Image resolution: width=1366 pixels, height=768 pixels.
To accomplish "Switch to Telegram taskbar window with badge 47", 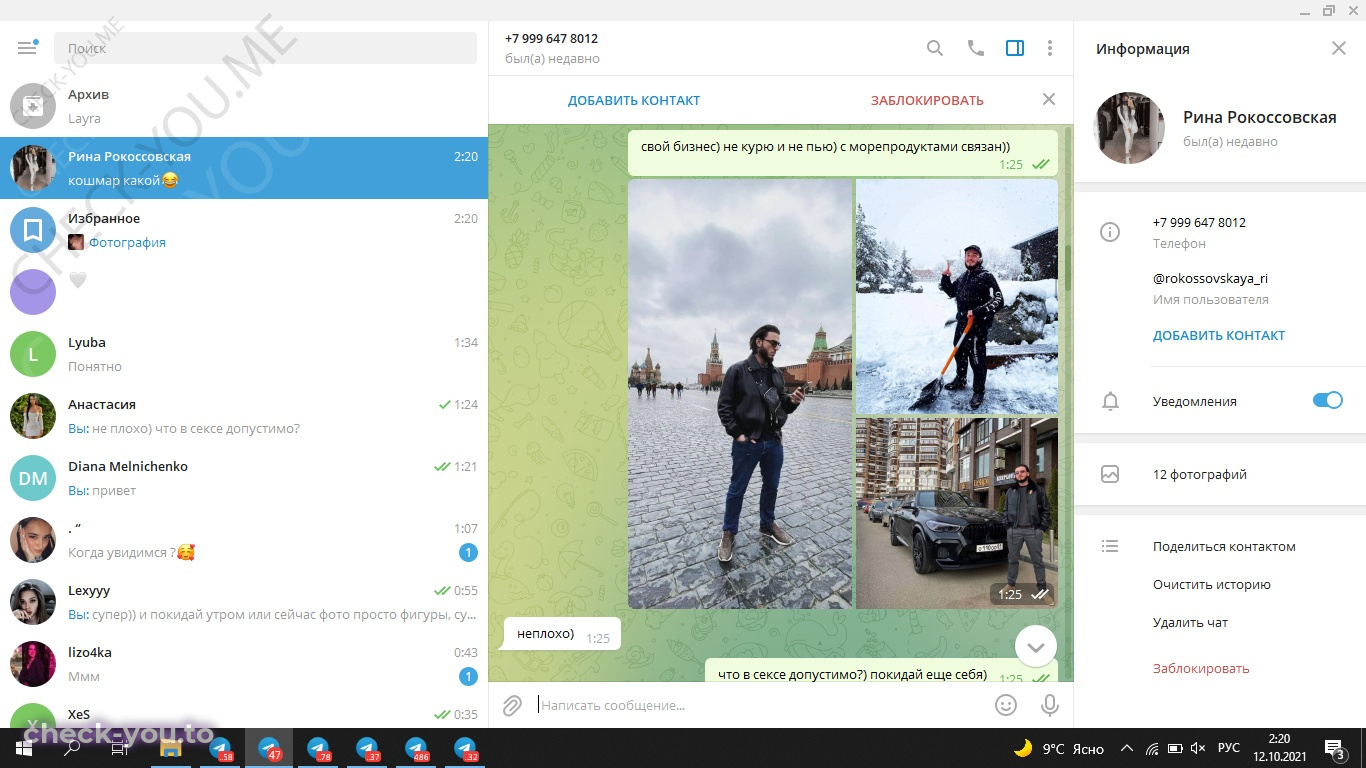I will click(269, 748).
